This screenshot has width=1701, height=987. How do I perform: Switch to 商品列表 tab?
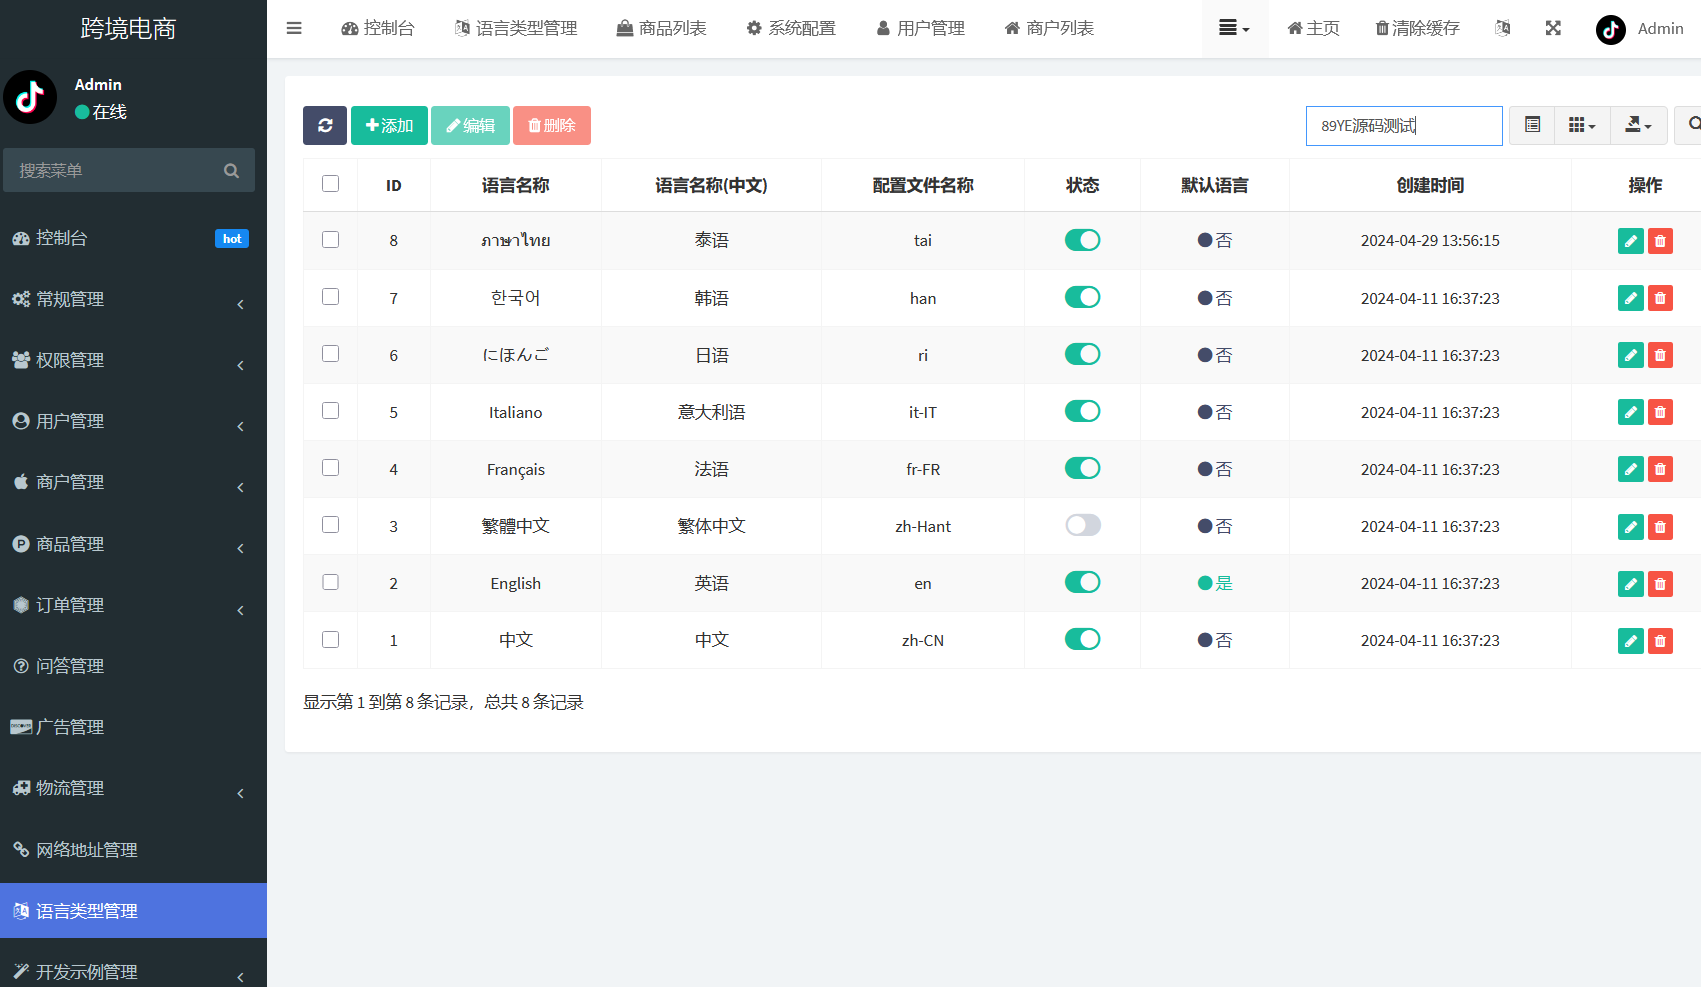pos(662,28)
